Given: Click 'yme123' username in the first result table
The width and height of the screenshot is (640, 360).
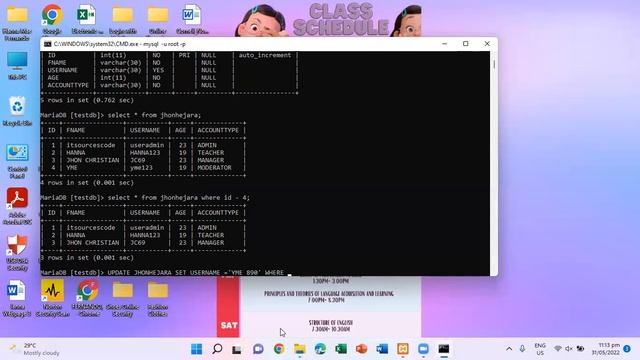Looking at the screenshot, I should pyautogui.click(x=141, y=167).
